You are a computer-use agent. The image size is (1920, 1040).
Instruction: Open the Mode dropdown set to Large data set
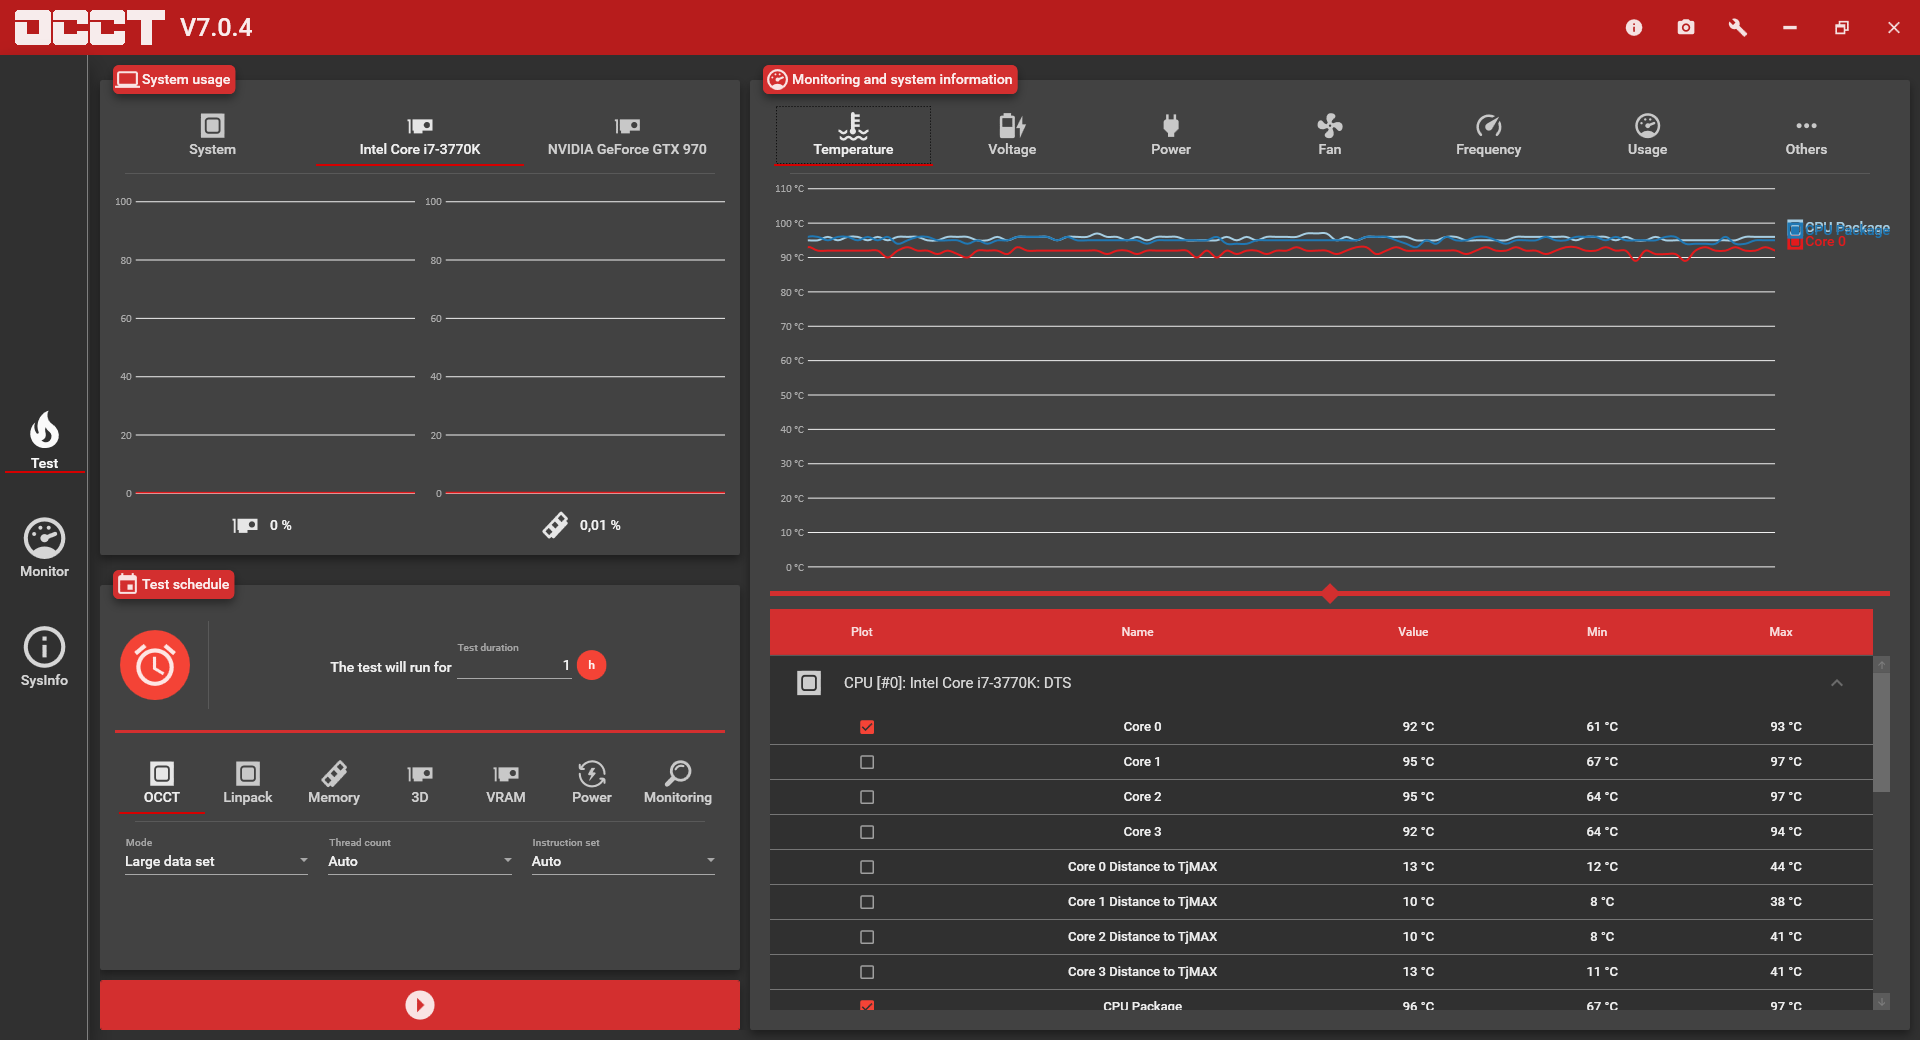[216, 861]
